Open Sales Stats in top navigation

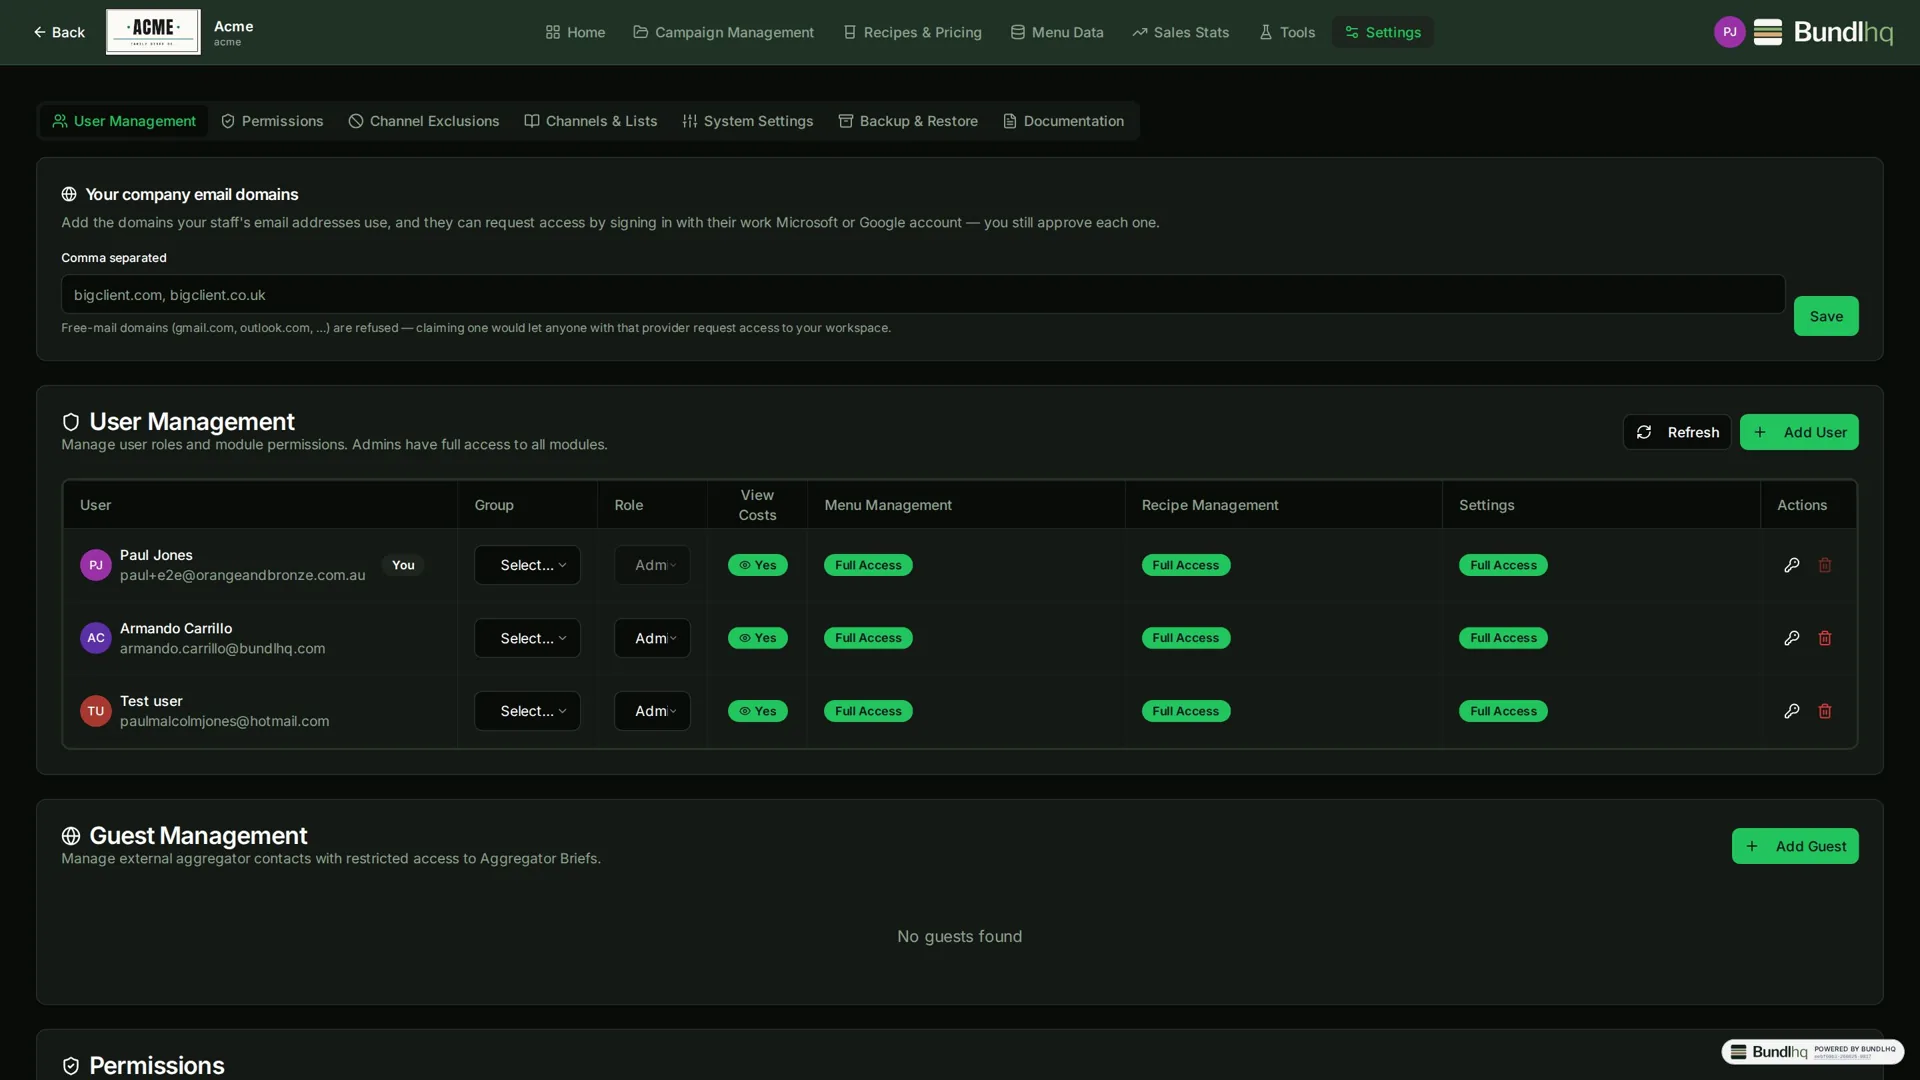[x=1181, y=32]
